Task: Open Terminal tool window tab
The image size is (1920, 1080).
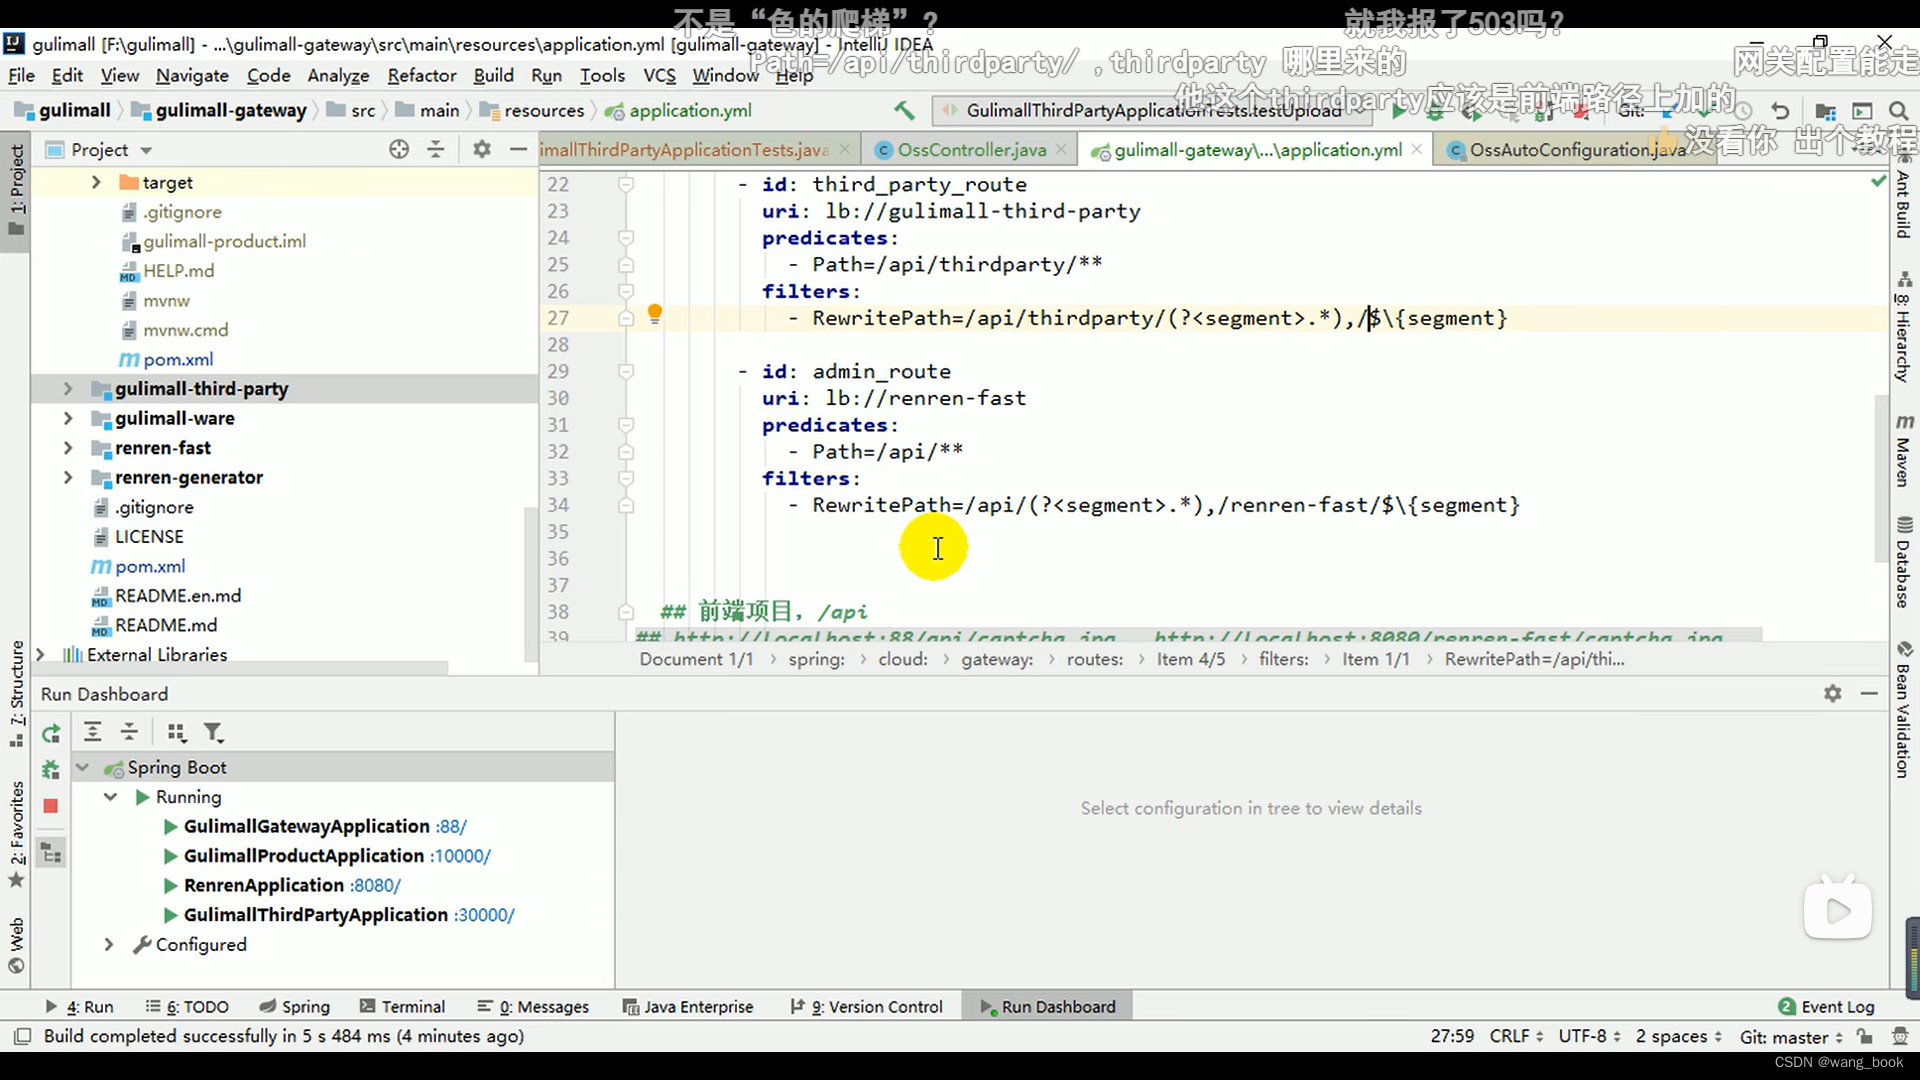Action: pos(402,1007)
